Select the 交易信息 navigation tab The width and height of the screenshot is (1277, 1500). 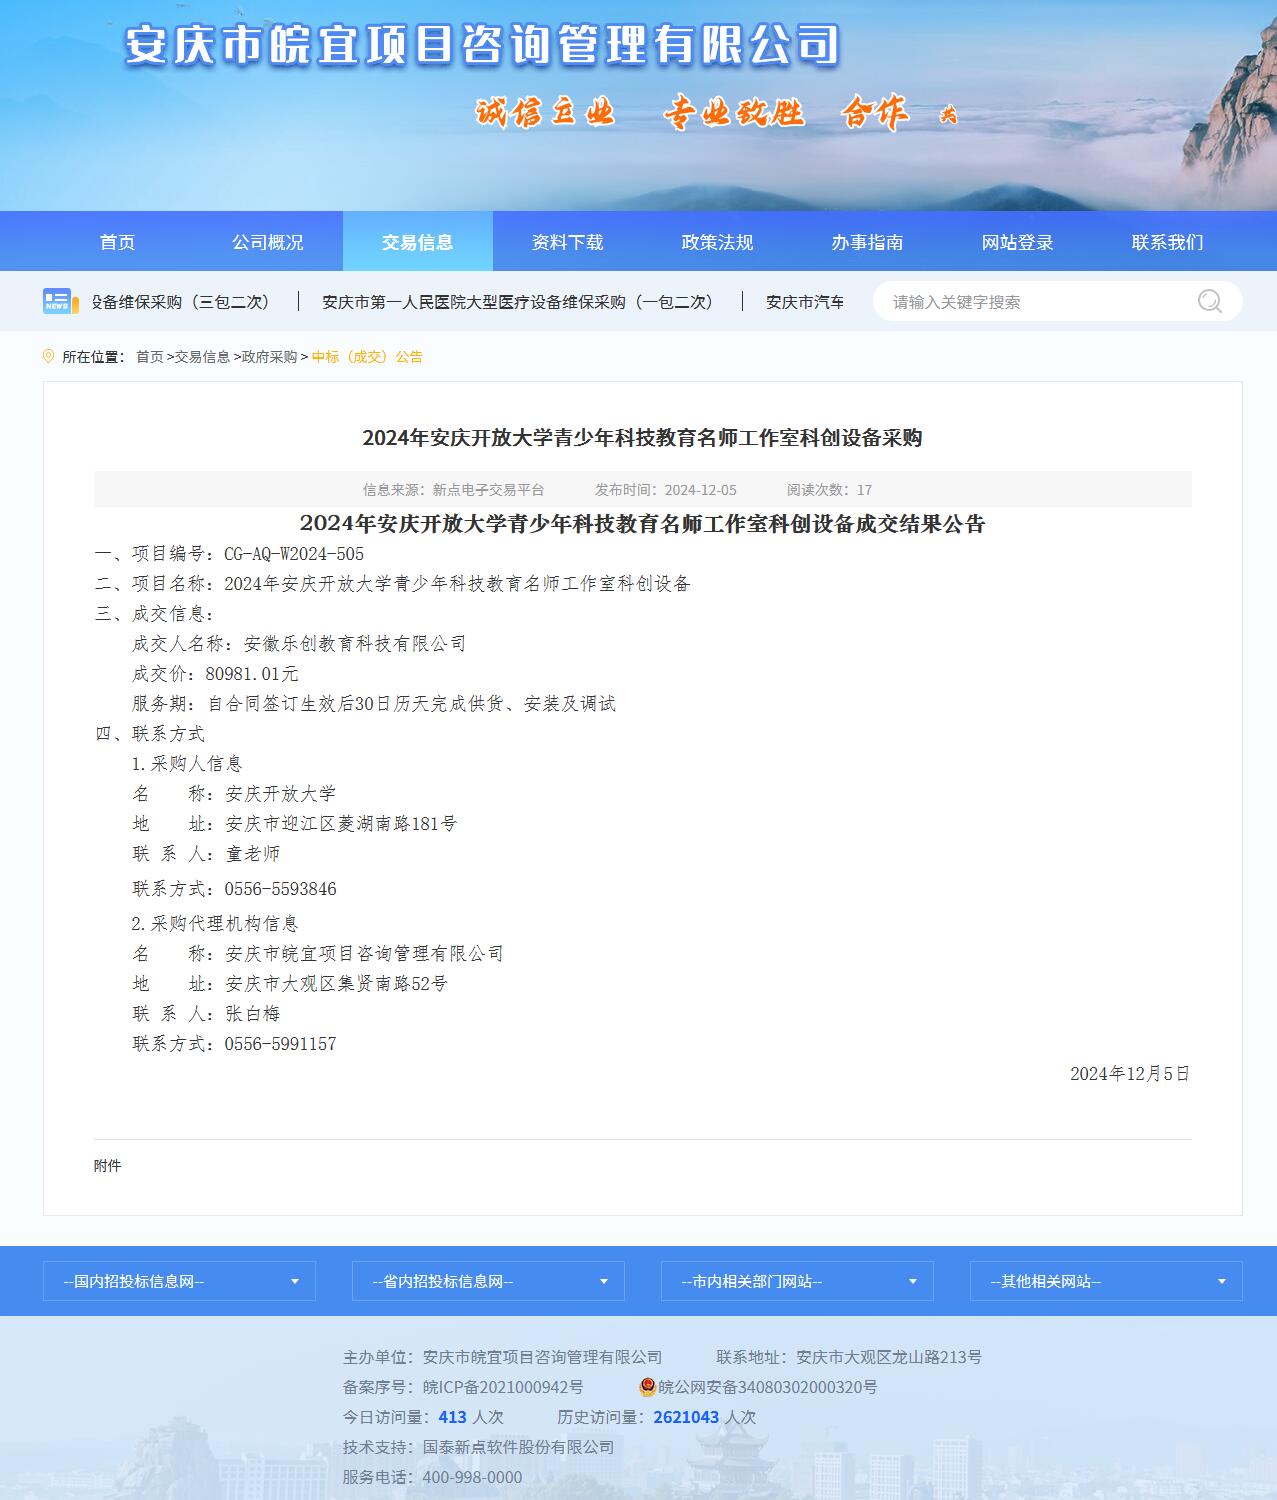point(417,242)
